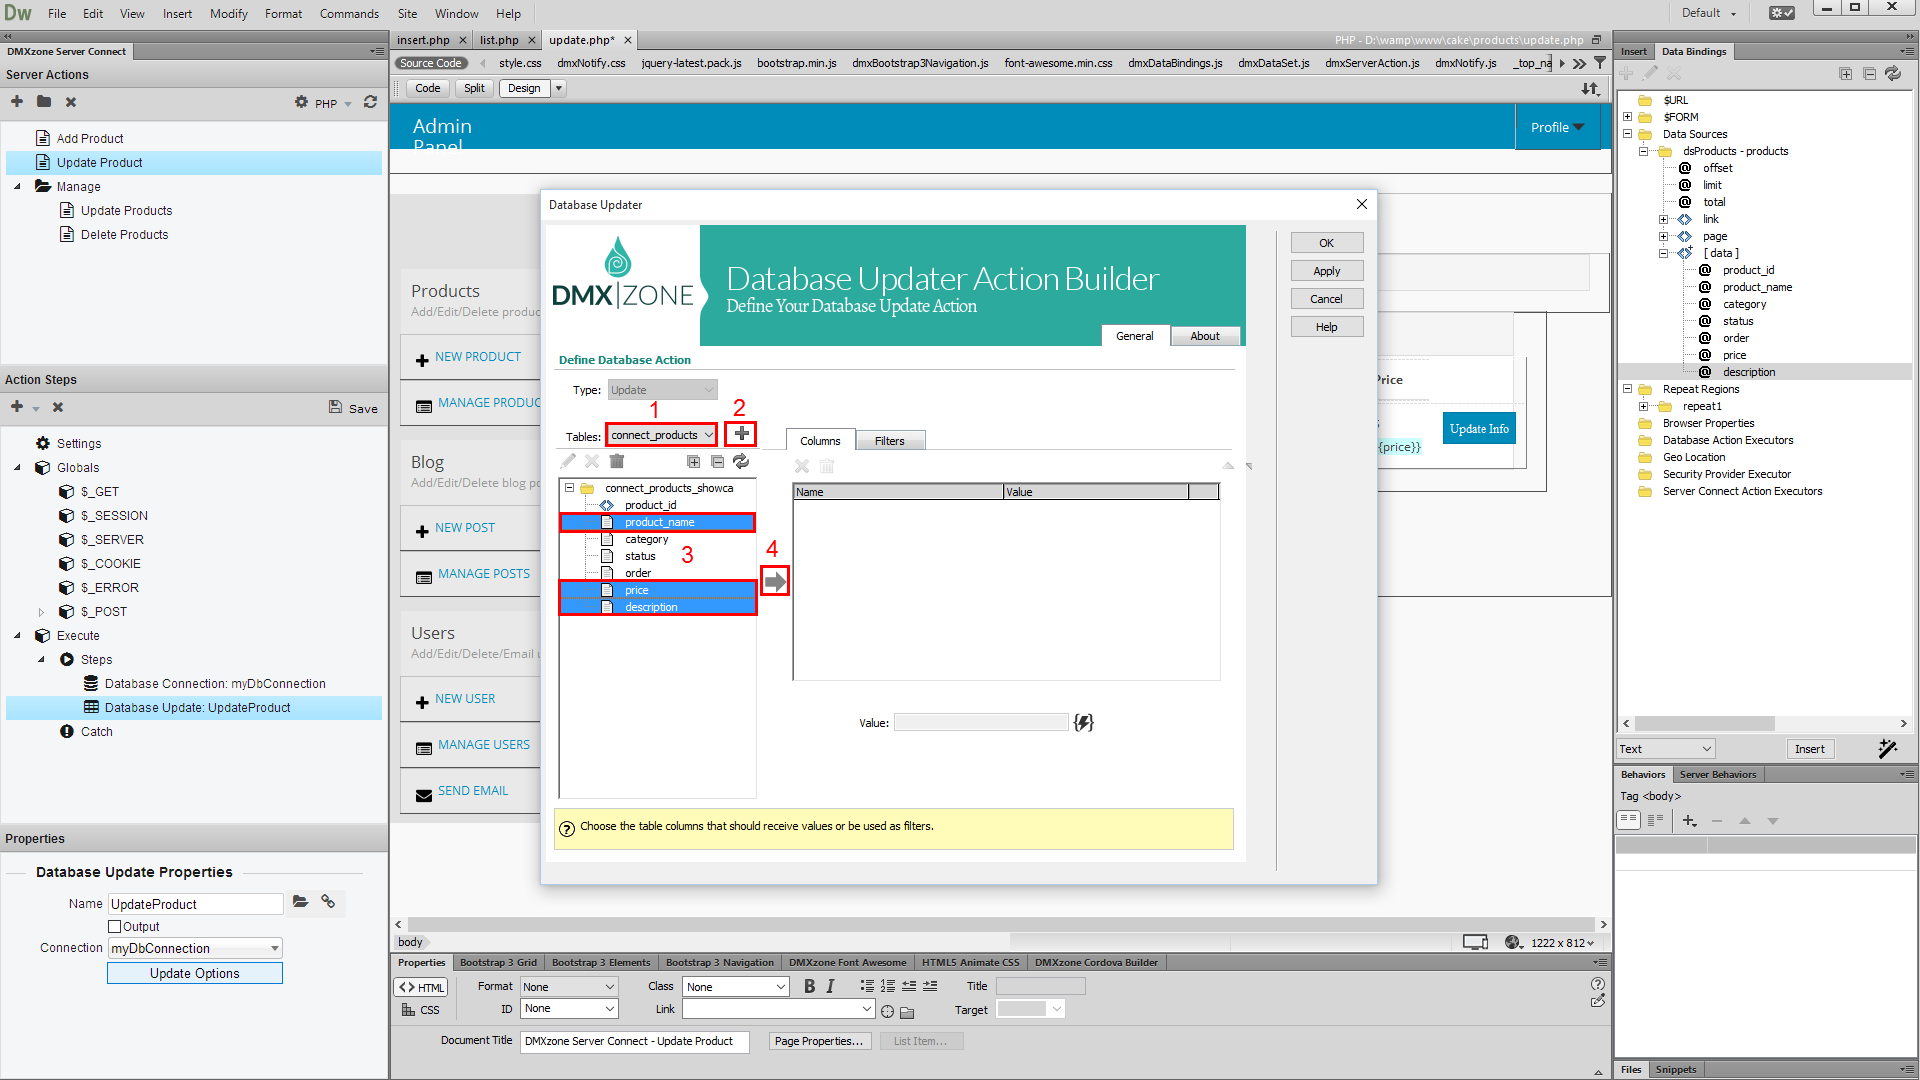The height and width of the screenshot is (1080, 1920).
Task: Open the Commands menu
Action: point(349,13)
